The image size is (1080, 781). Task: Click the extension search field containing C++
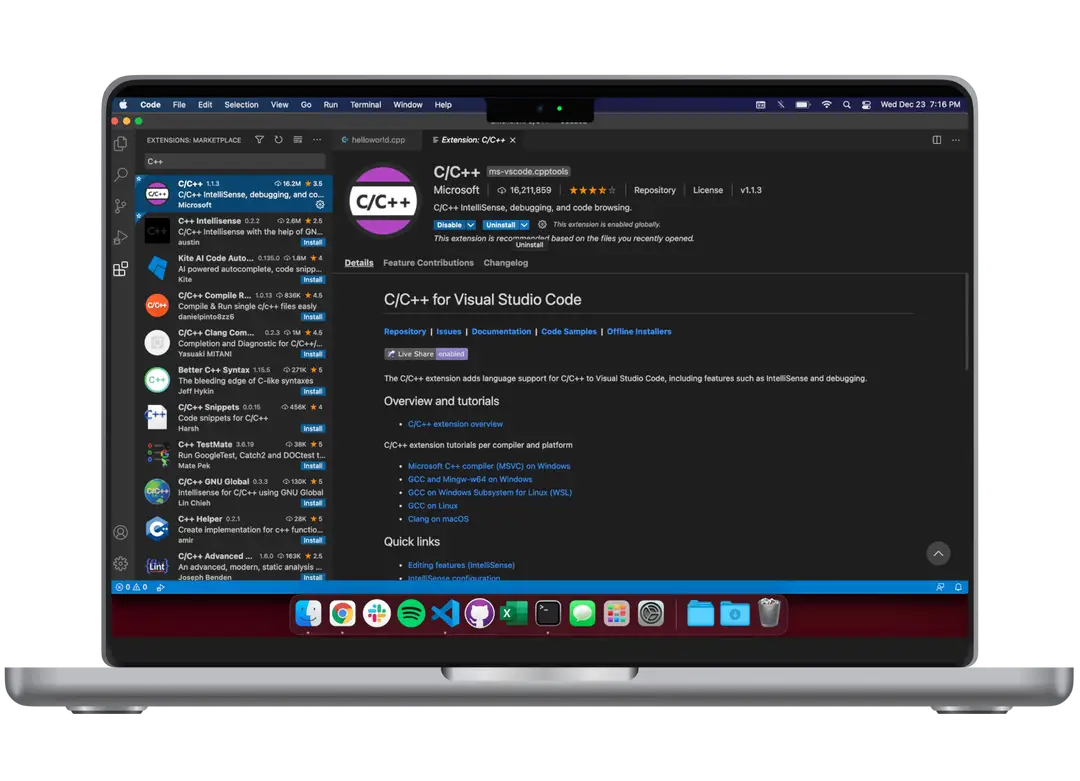(x=235, y=161)
